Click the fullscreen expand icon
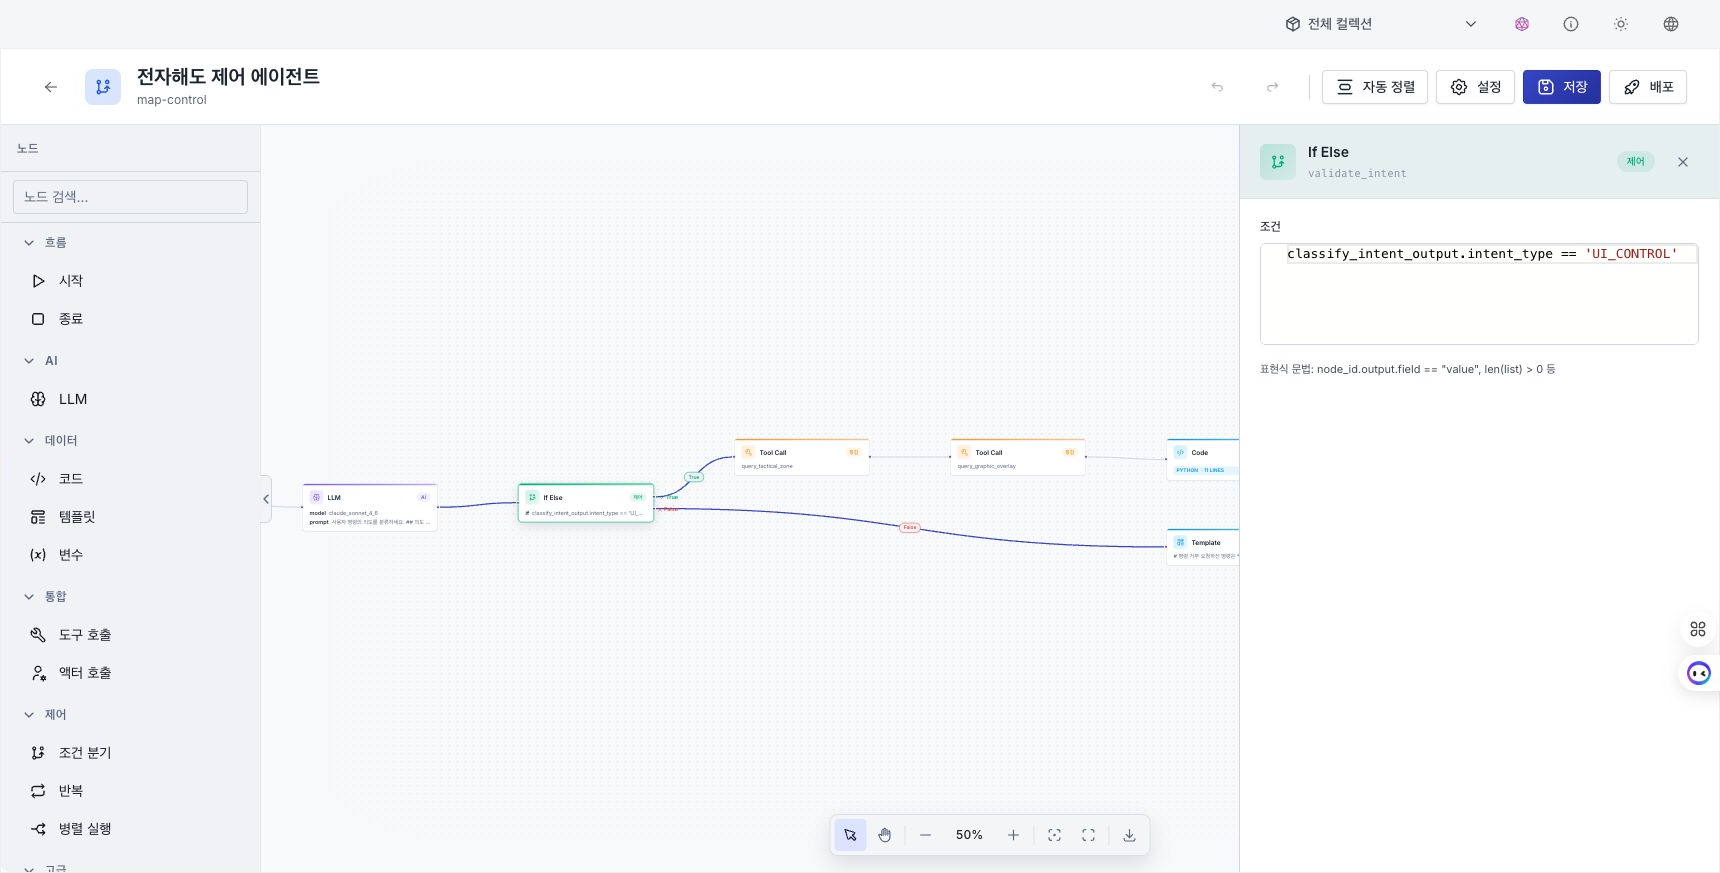1720x873 pixels. point(1088,835)
